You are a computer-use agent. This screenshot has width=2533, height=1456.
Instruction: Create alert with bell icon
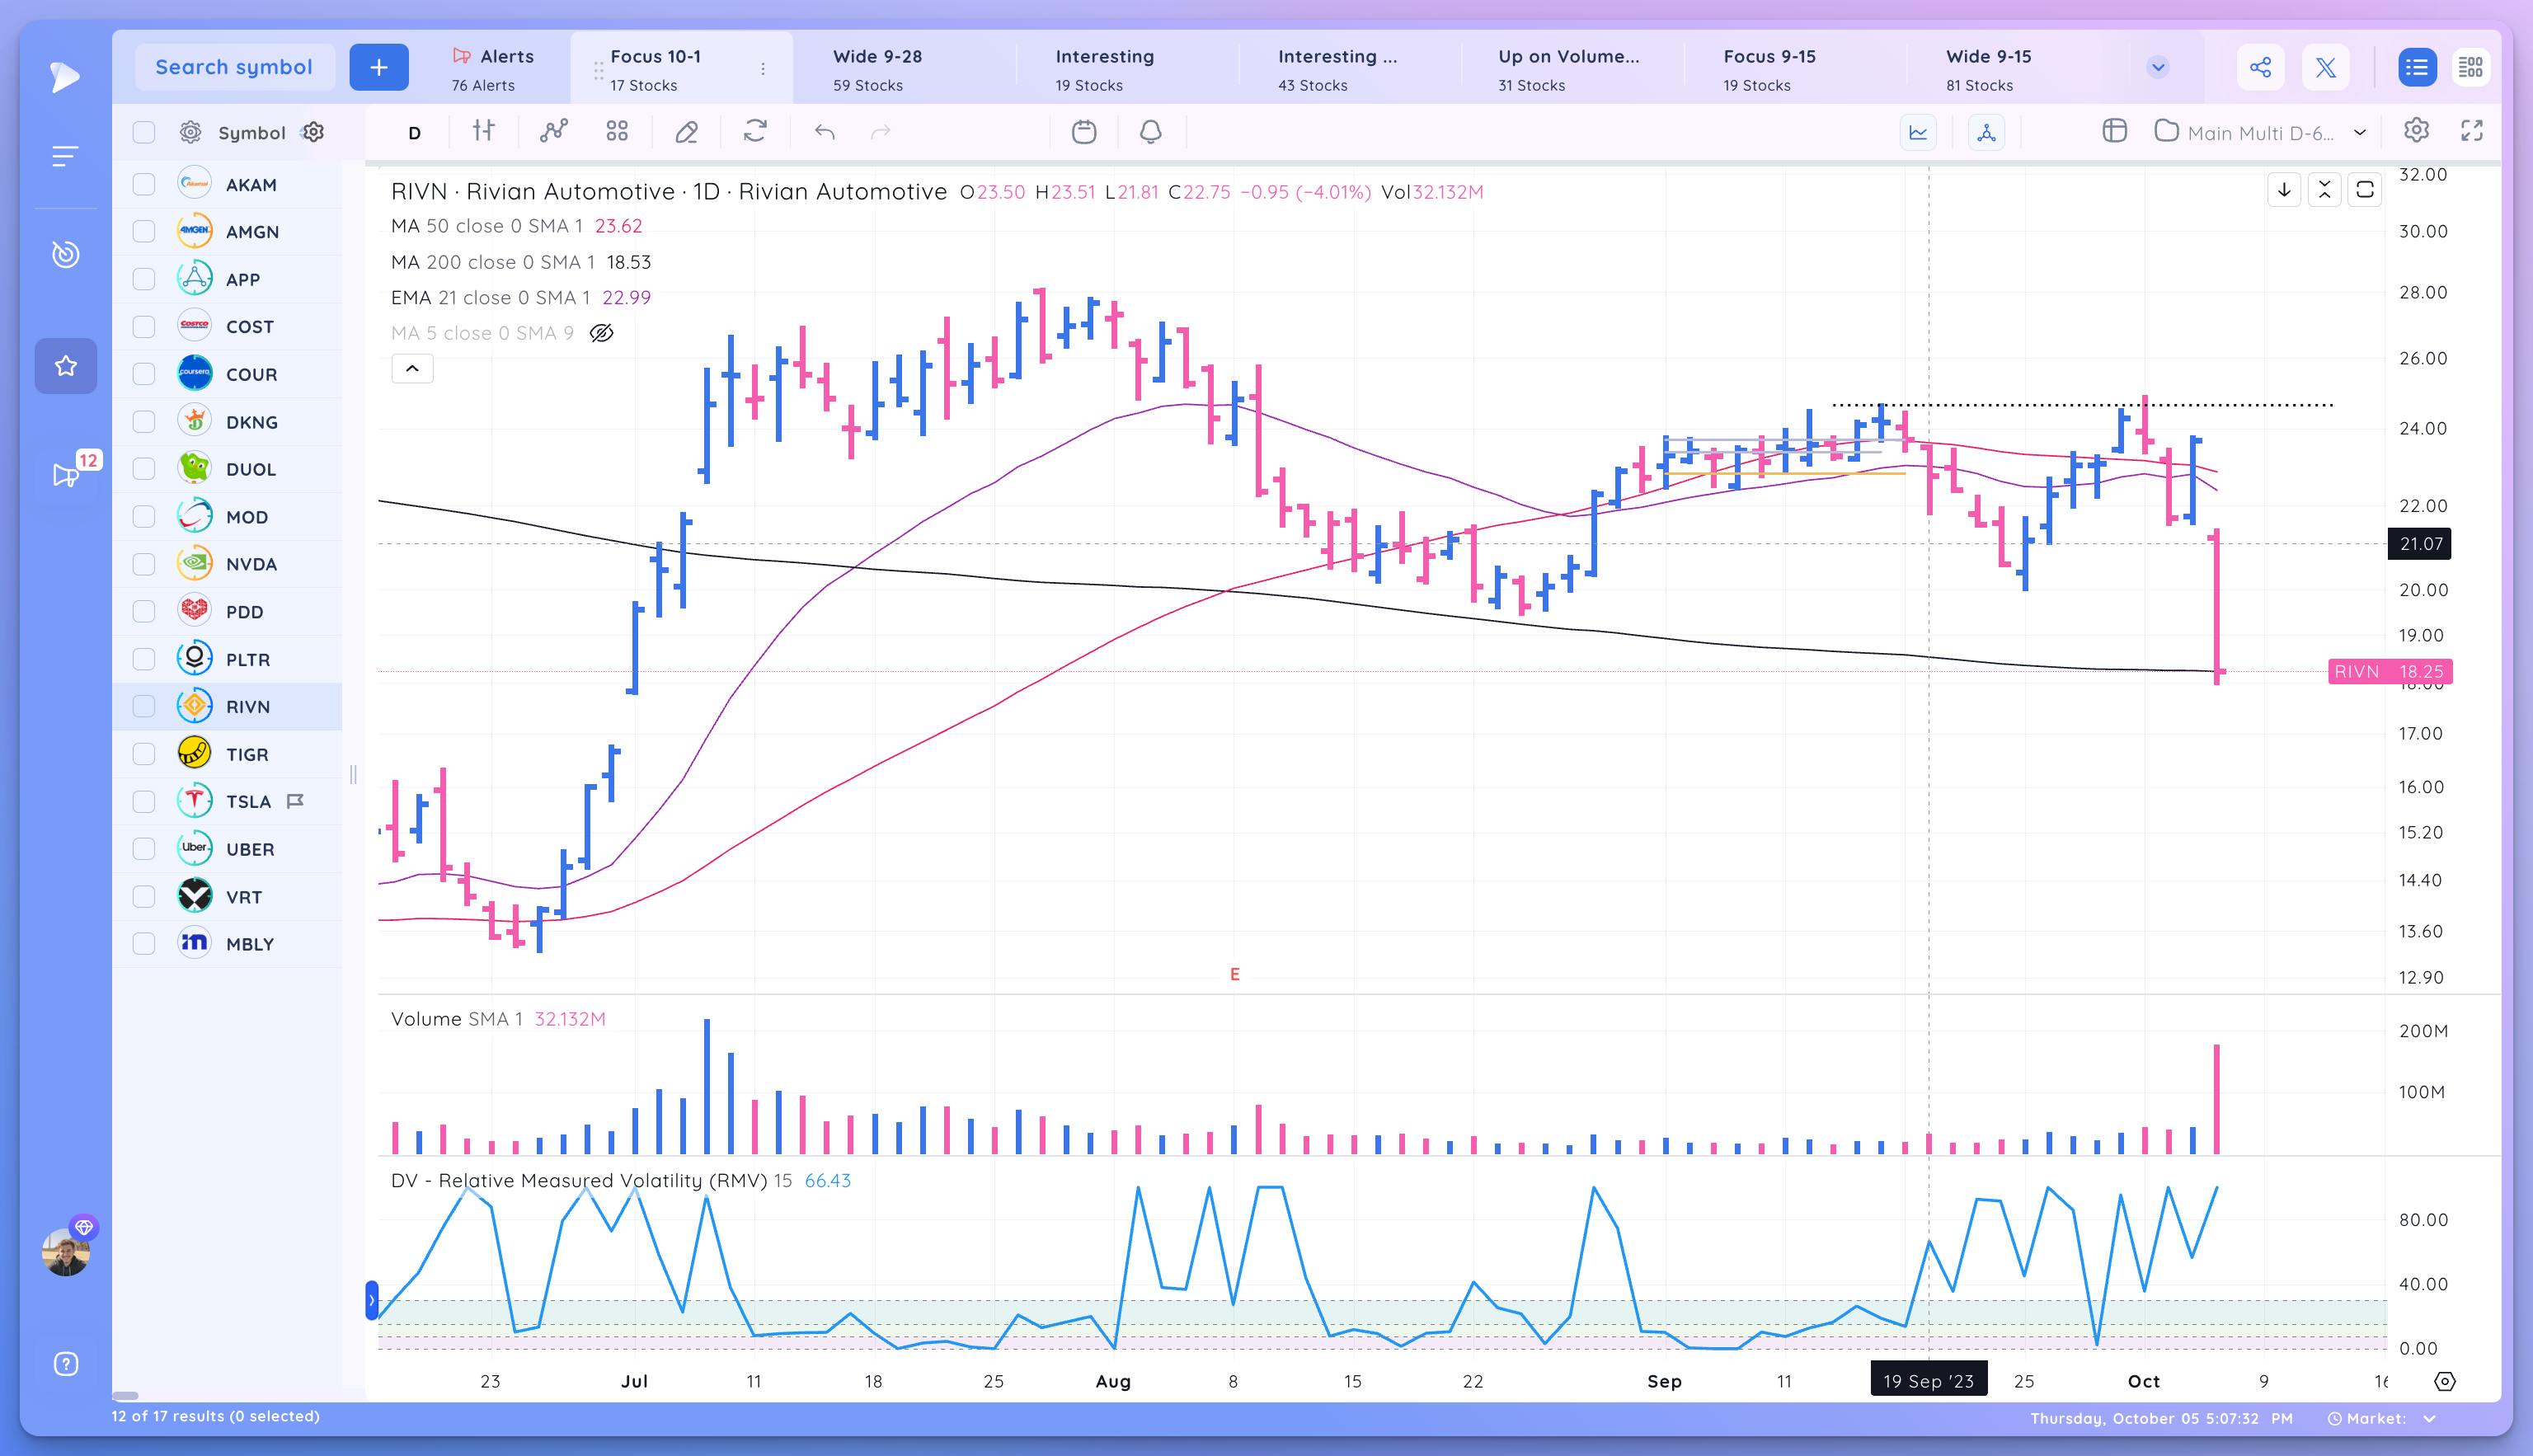(1151, 131)
